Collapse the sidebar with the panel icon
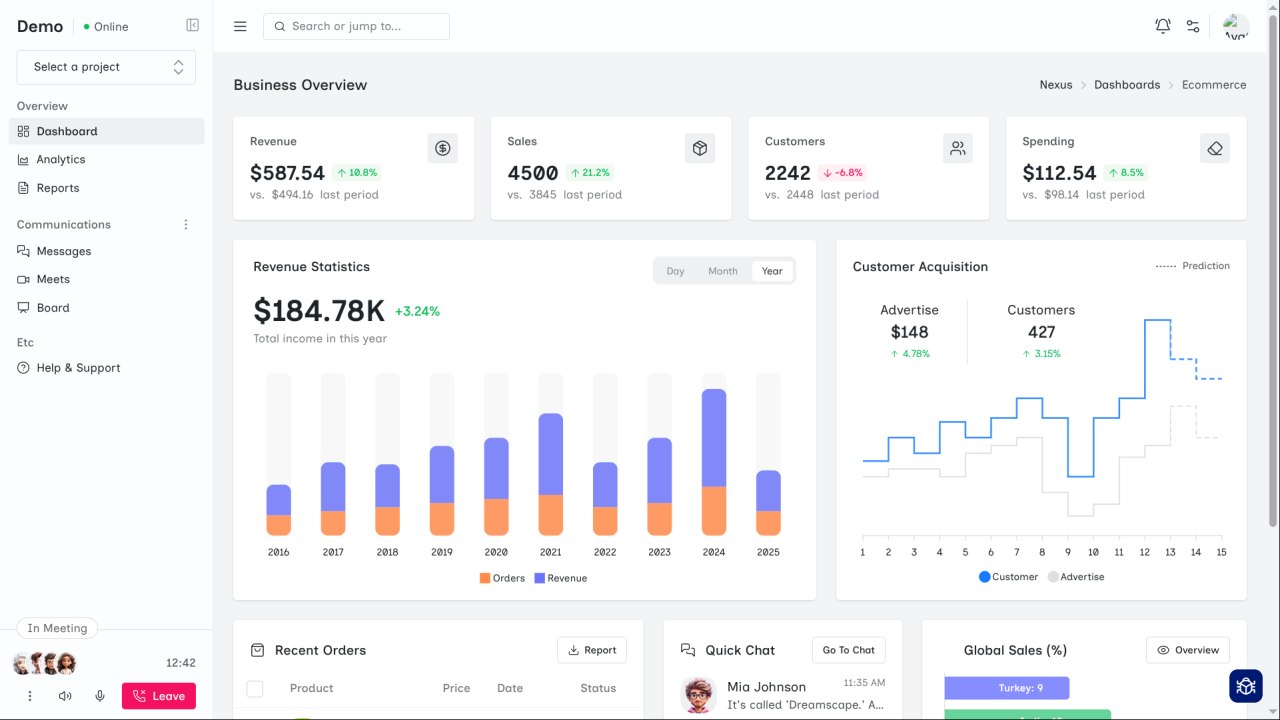The image size is (1280, 720). click(192, 25)
